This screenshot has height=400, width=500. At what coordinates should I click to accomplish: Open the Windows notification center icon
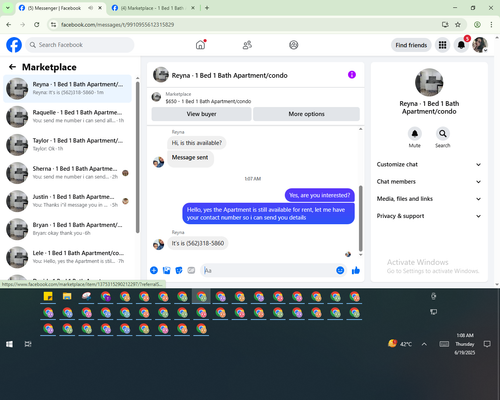[x=487, y=344]
